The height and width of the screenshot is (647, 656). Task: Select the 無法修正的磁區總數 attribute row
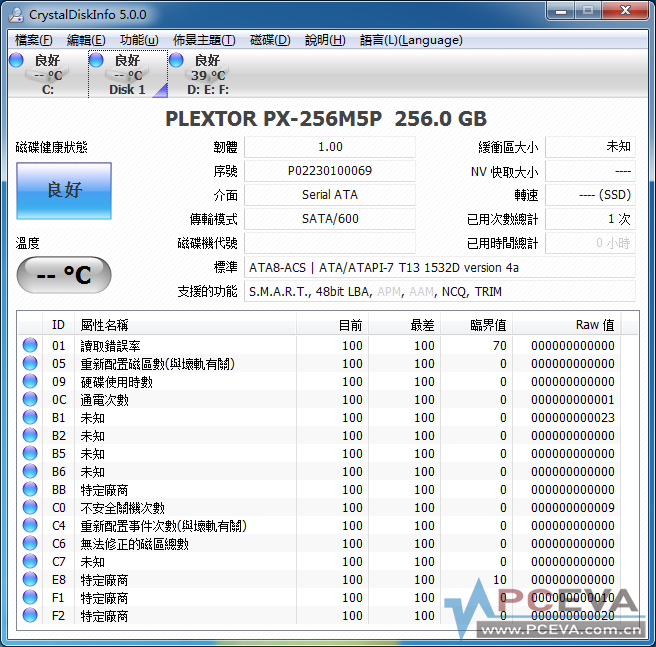pos(320,543)
